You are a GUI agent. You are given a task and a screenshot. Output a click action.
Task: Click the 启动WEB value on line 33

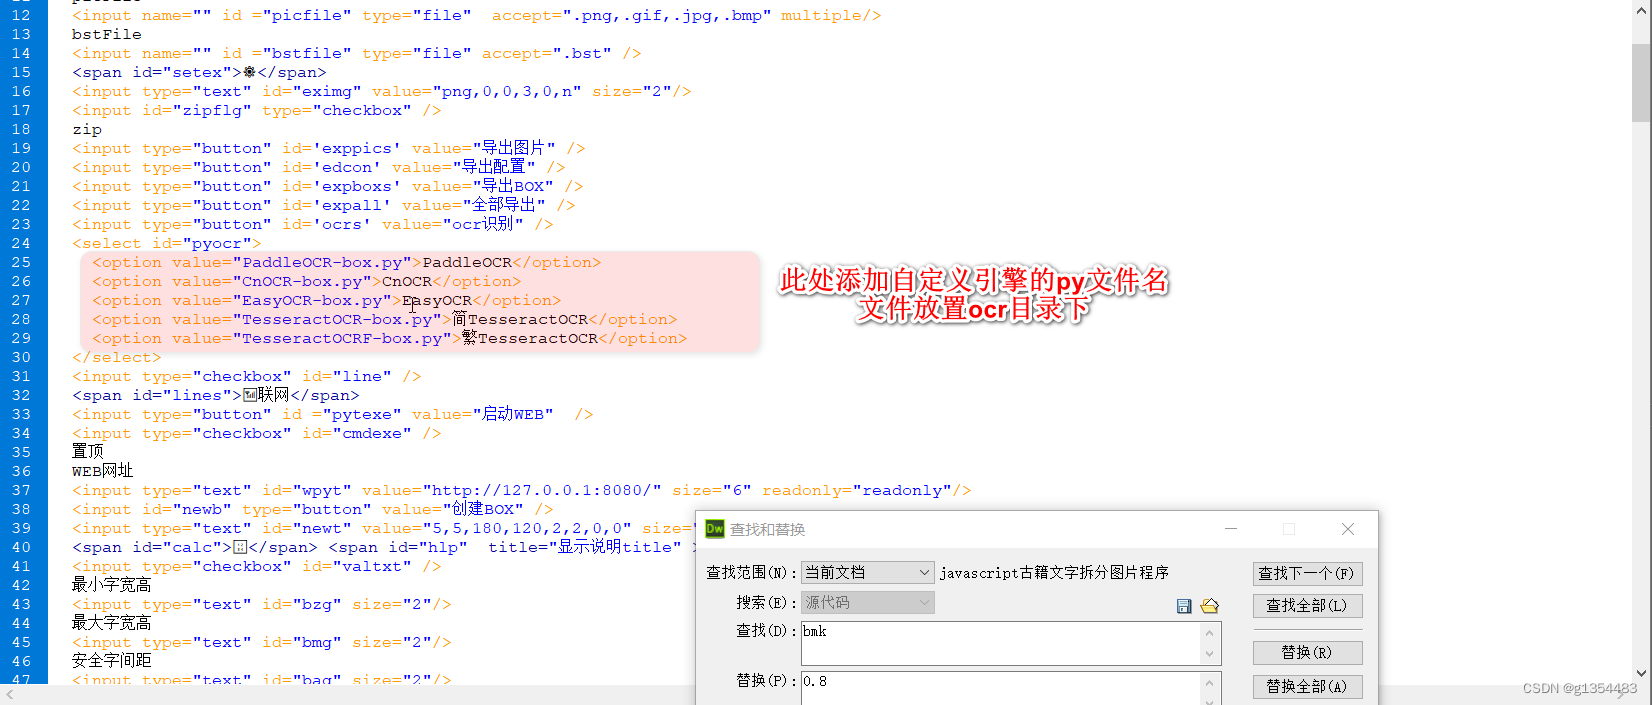[x=513, y=414]
